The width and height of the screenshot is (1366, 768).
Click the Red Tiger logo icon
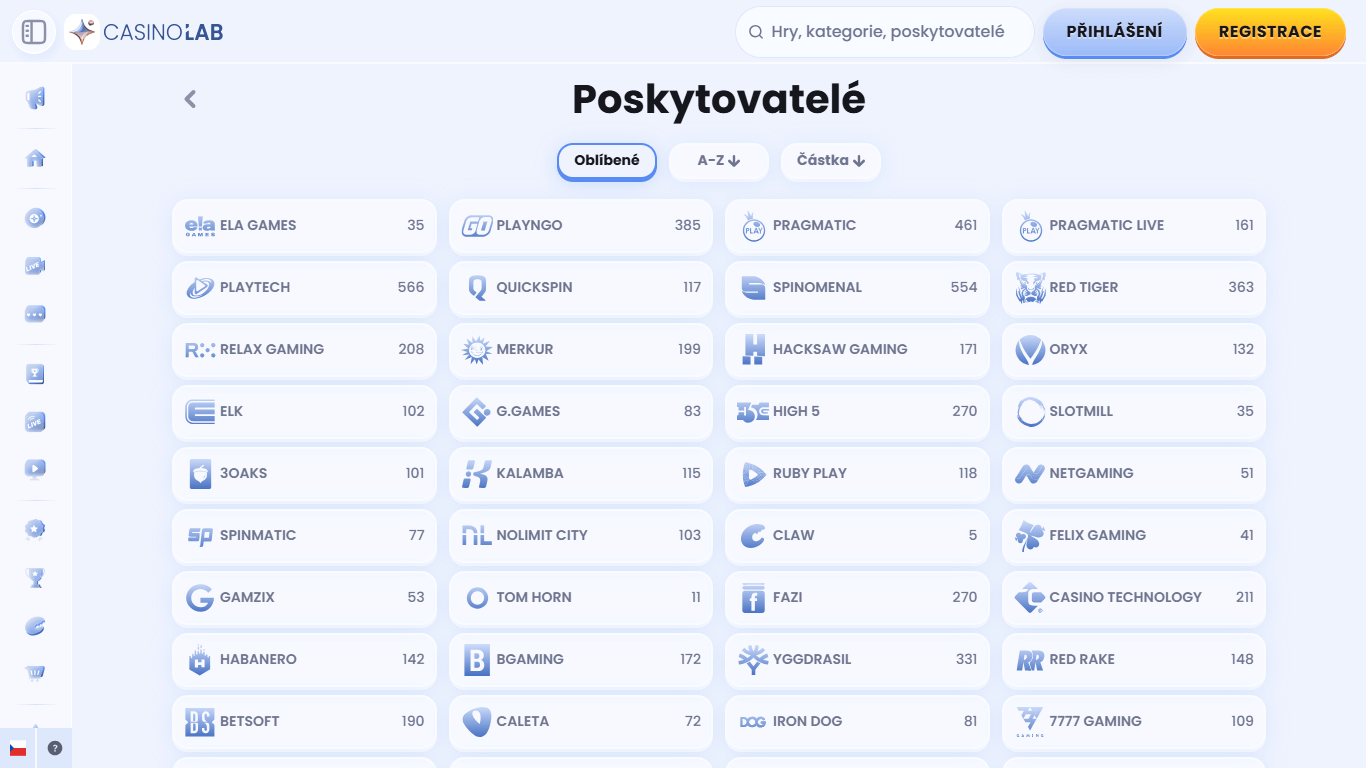(x=1030, y=288)
